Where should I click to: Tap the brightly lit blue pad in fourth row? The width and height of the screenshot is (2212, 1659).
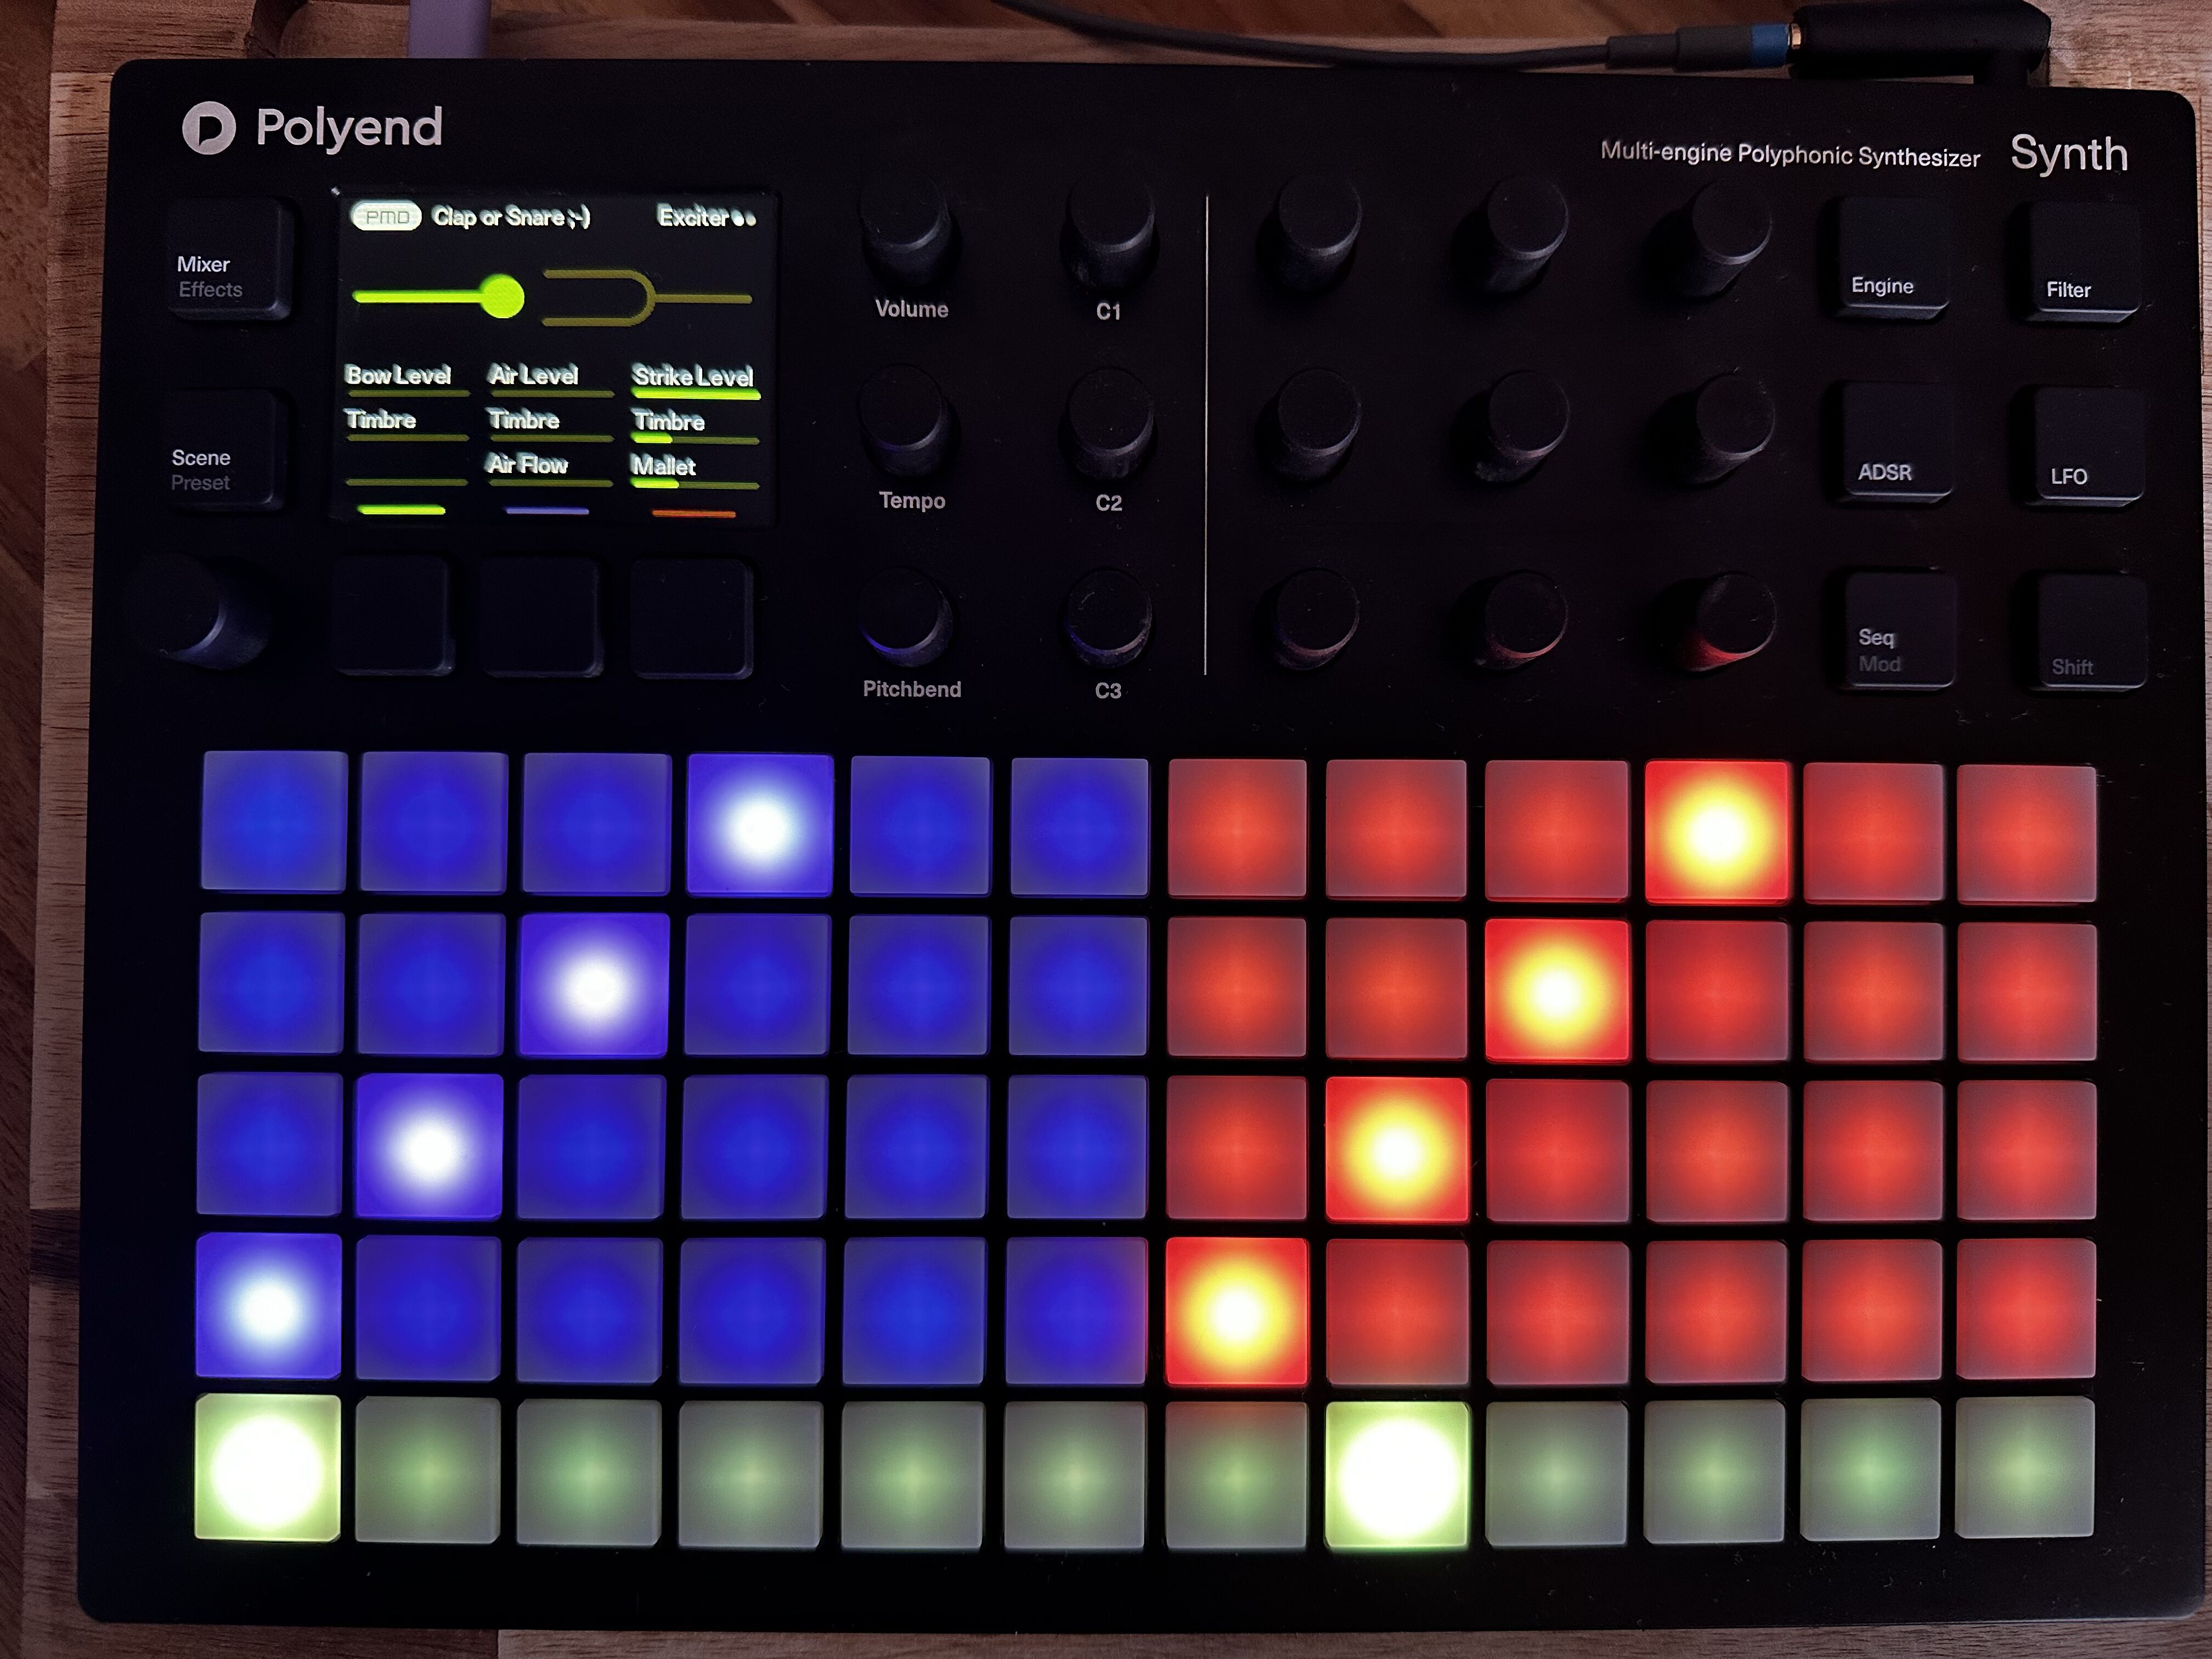coord(268,1306)
